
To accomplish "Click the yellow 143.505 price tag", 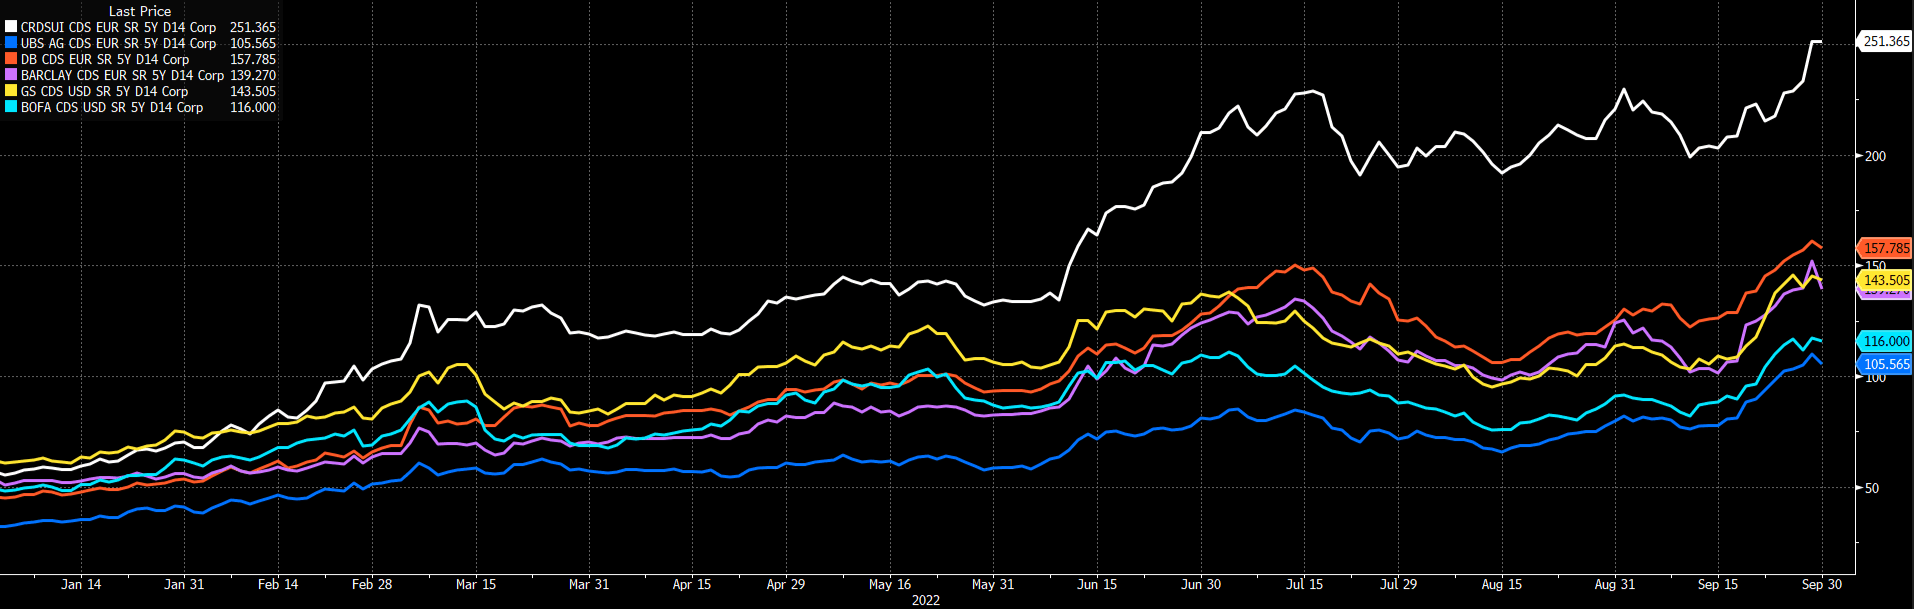I will tap(1886, 280).
